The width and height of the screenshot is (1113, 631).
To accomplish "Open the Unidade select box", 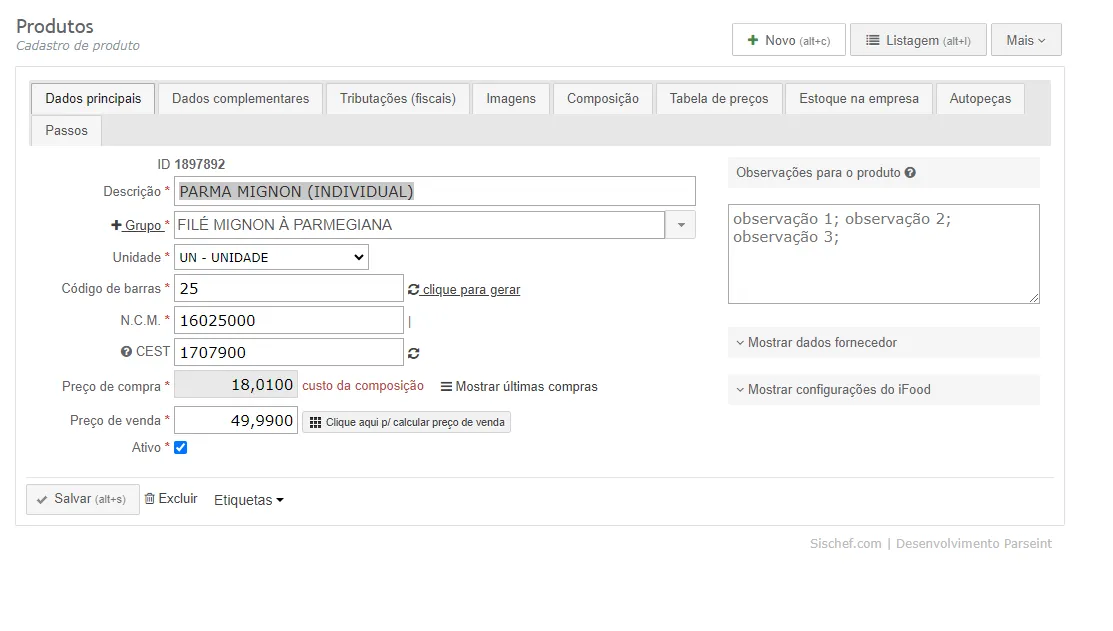I will (x=271, y=258).
